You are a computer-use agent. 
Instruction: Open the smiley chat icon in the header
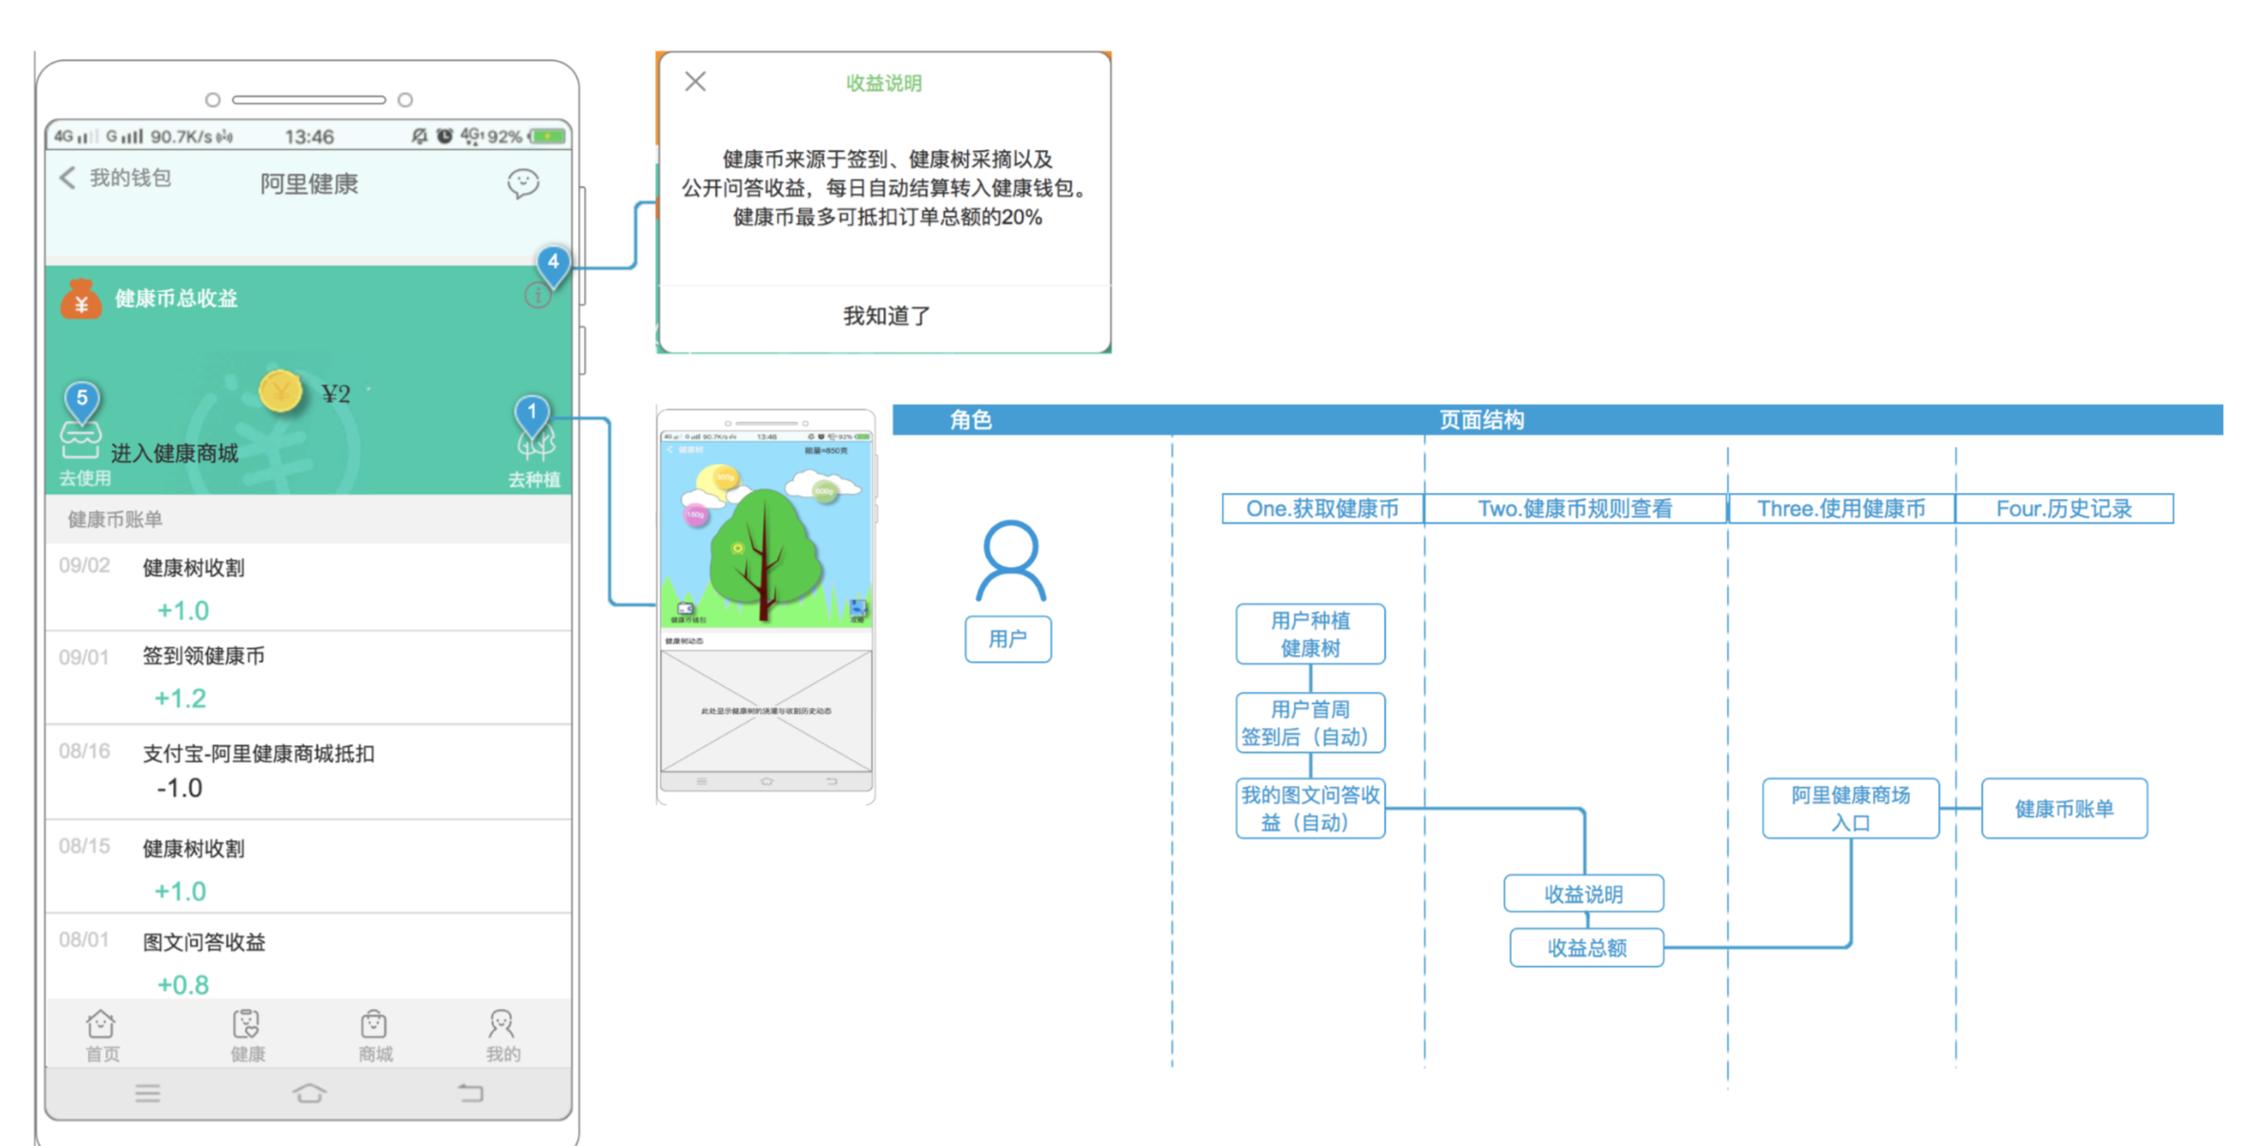click(523, 183)
